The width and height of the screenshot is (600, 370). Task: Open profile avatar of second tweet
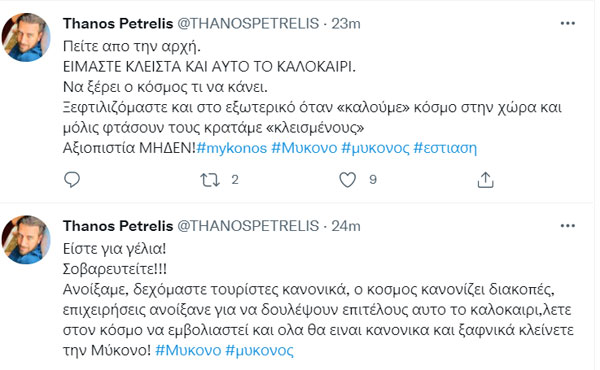point(26,239)
